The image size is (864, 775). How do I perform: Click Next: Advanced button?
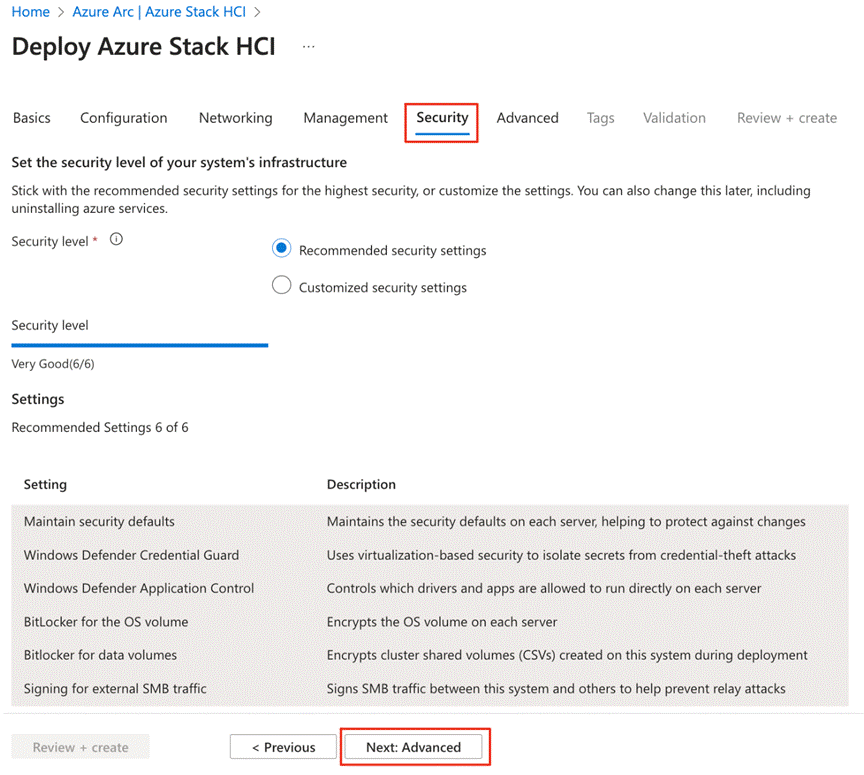point(413,747)
